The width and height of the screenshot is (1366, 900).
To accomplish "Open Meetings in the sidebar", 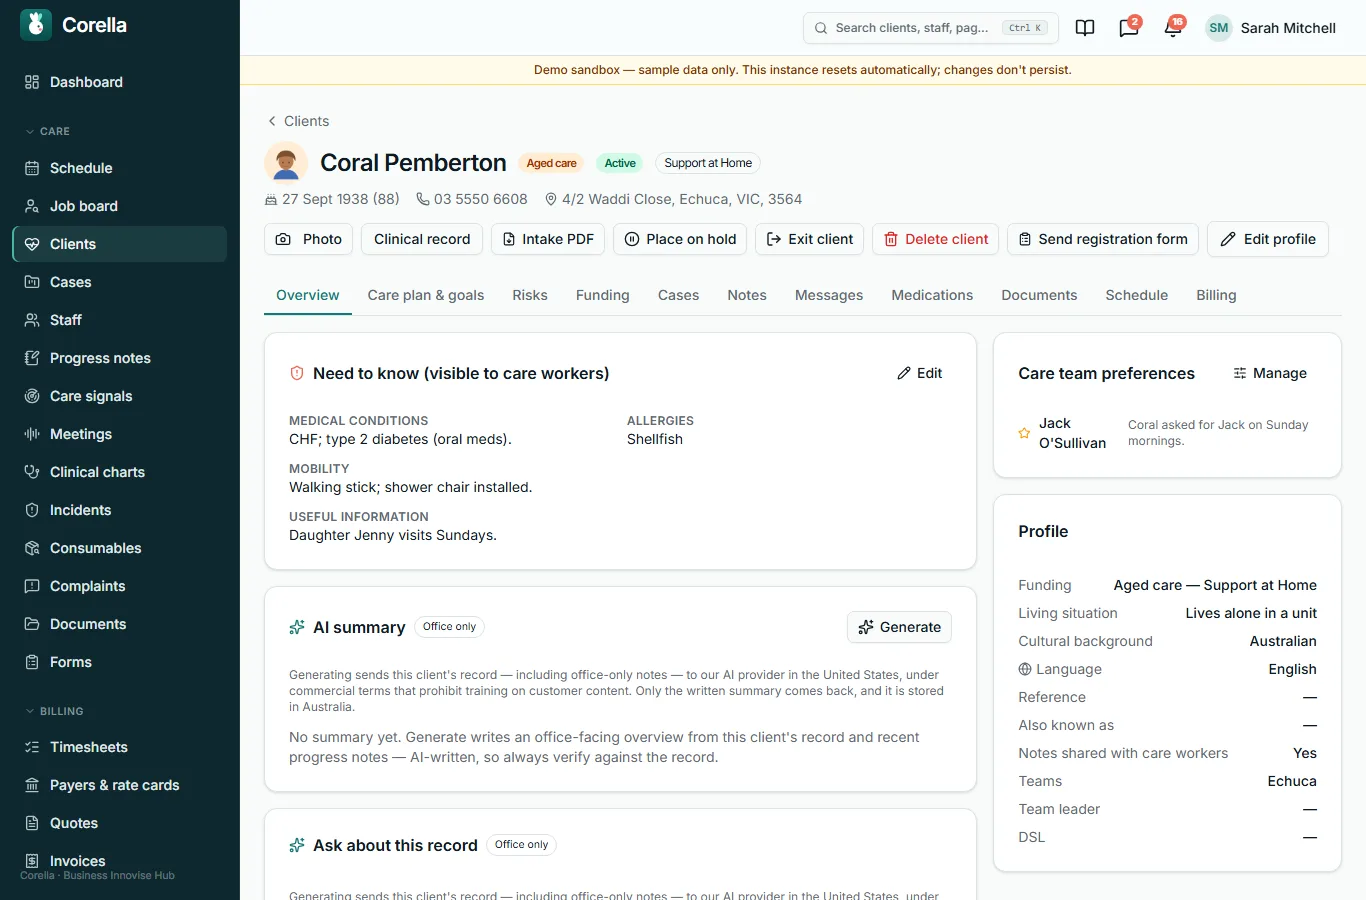I will point(120,434).
